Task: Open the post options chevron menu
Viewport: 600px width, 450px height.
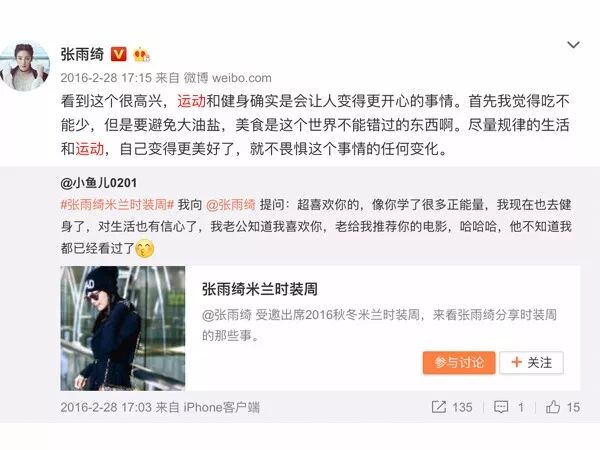Action: [573, 45]
